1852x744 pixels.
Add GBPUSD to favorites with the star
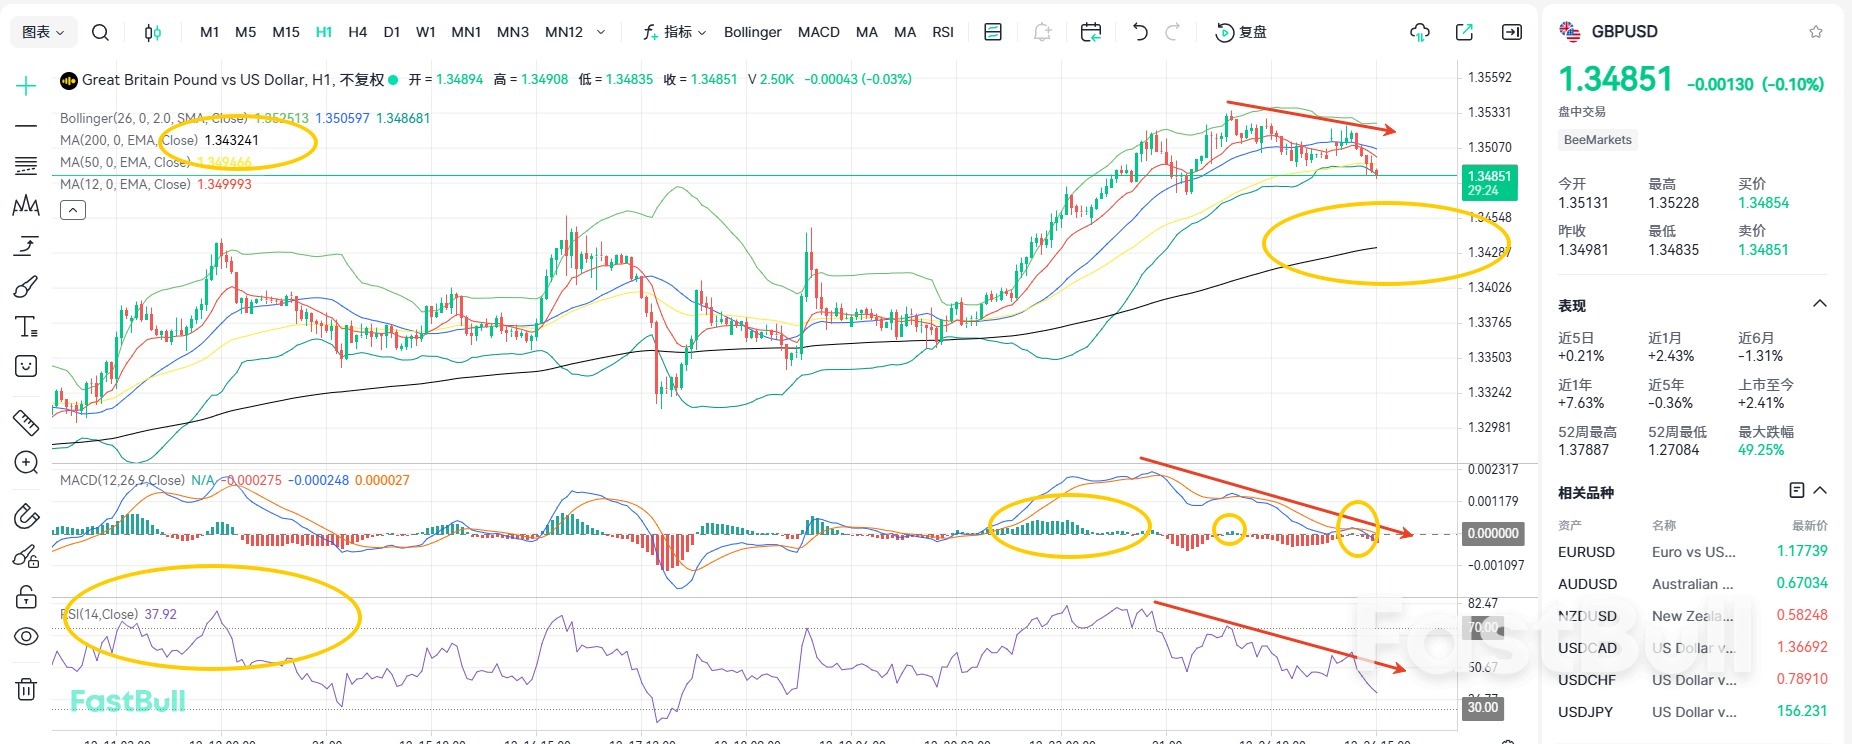[x=1816, y=32]
